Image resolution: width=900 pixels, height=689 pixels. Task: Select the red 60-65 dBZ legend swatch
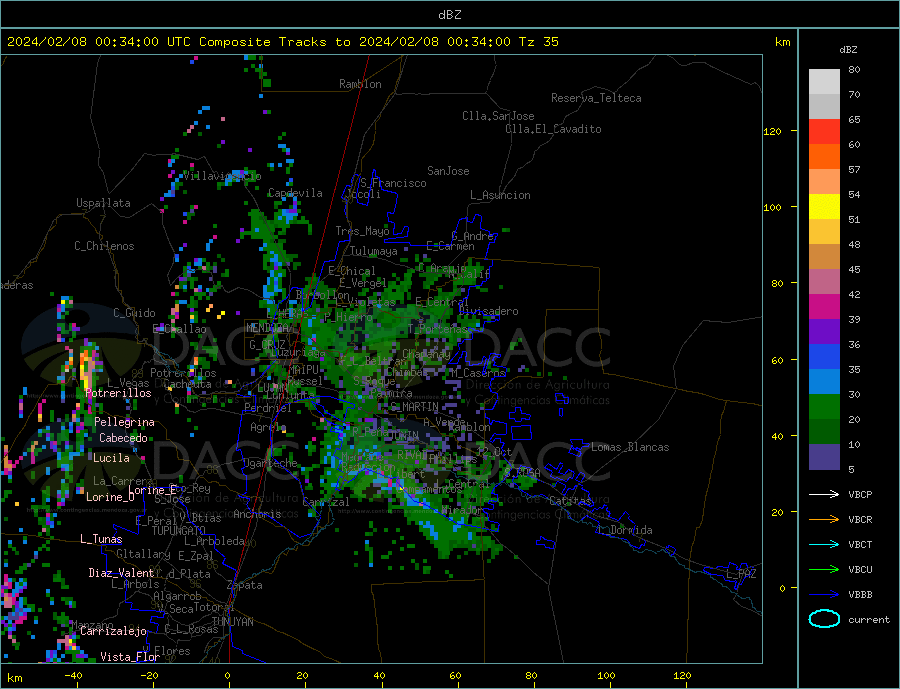(x=824, y=131)
